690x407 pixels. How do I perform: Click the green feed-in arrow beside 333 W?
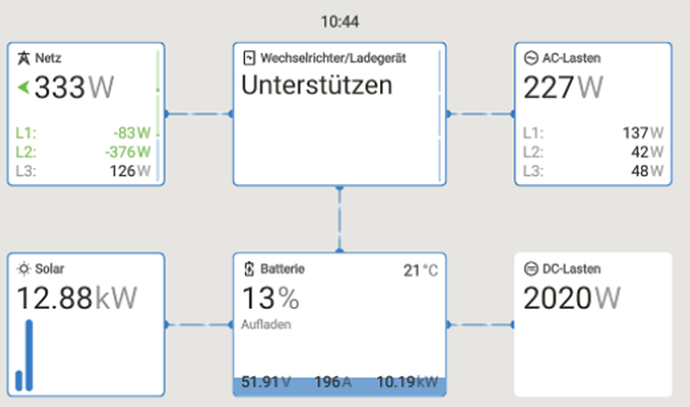coord(23,87)
